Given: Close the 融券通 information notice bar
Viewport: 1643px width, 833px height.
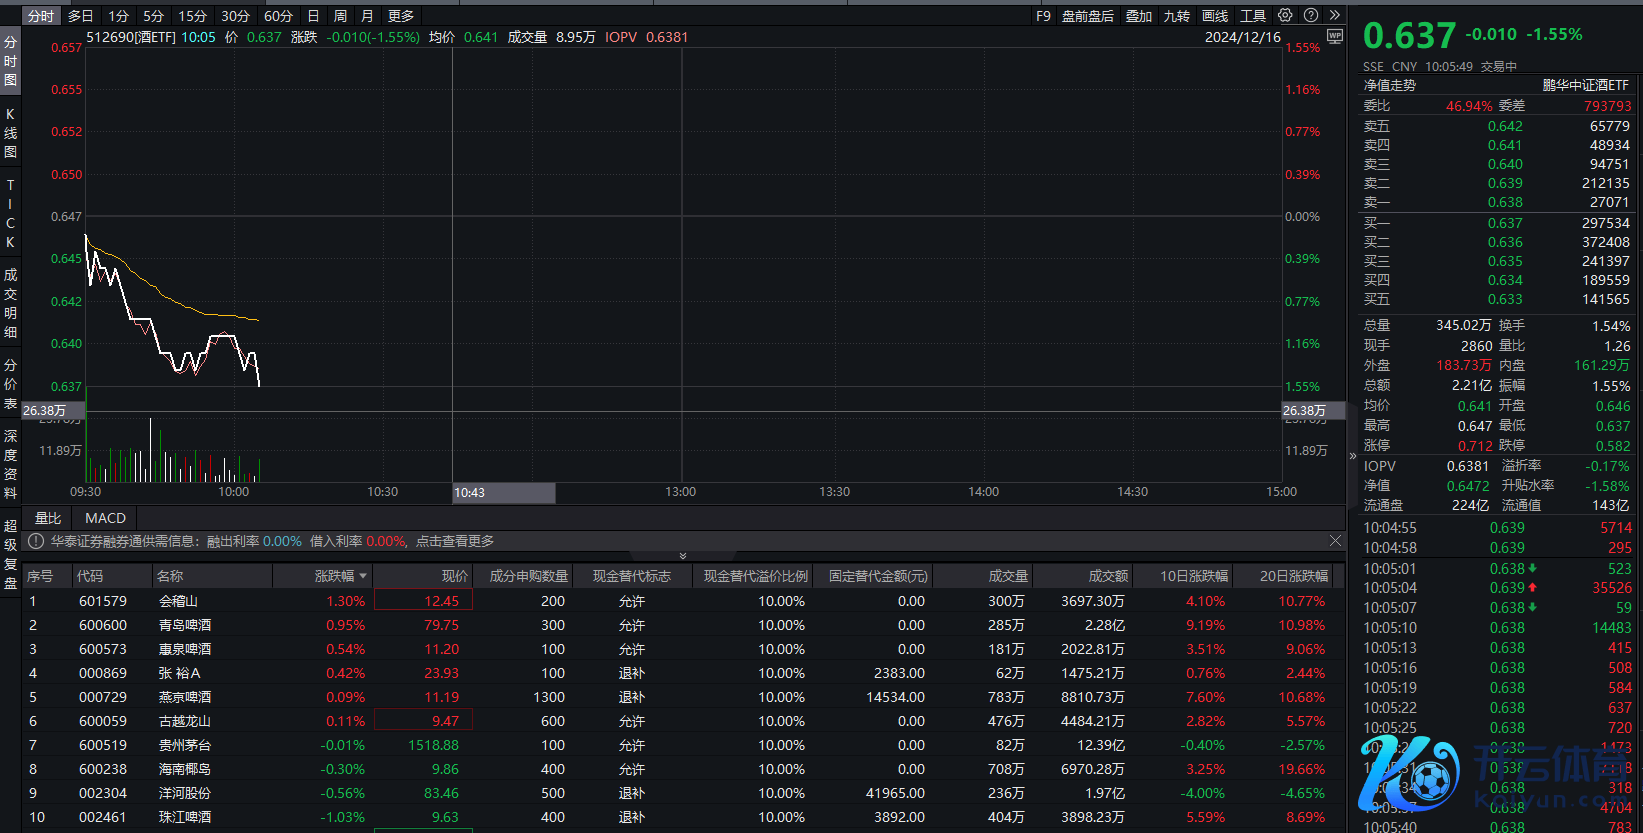Looking at the screenshot, I should [x=1335, y=541].
